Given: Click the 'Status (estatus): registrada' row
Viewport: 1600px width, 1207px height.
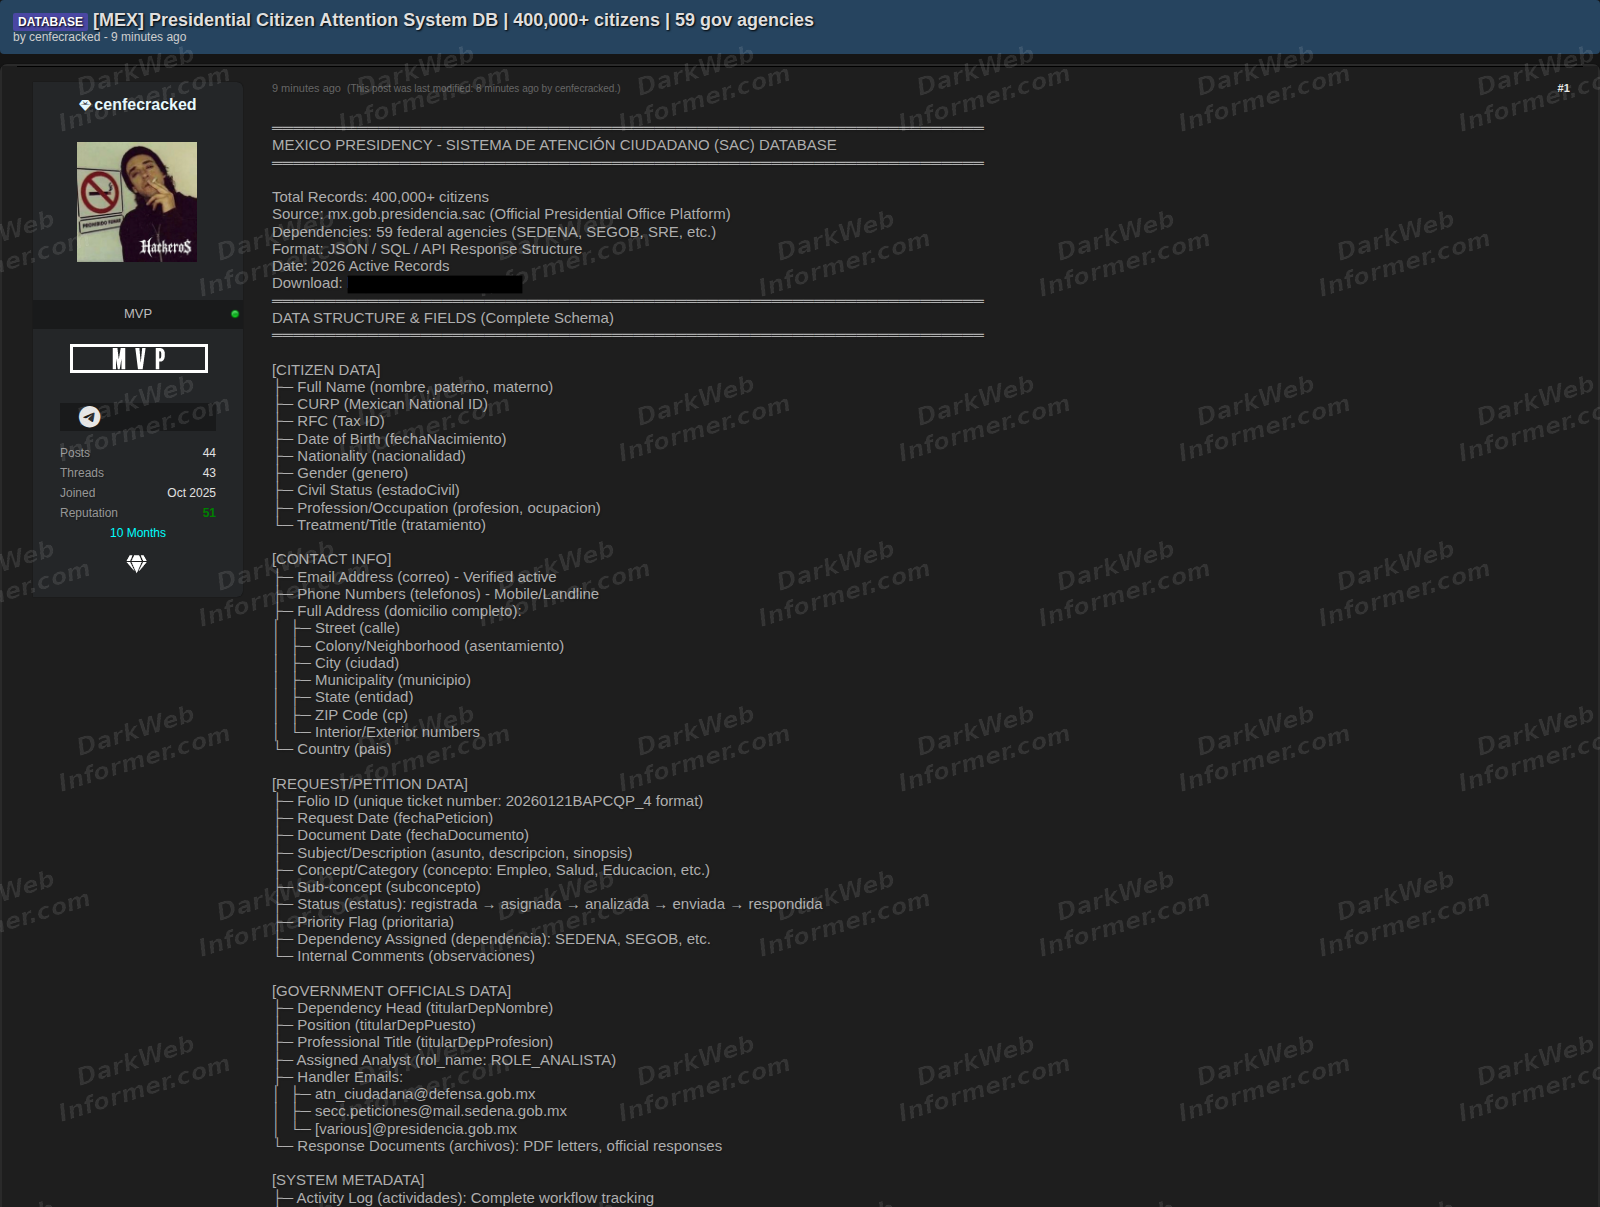Looking at the screenshot, I should click(x=560, y=904).
